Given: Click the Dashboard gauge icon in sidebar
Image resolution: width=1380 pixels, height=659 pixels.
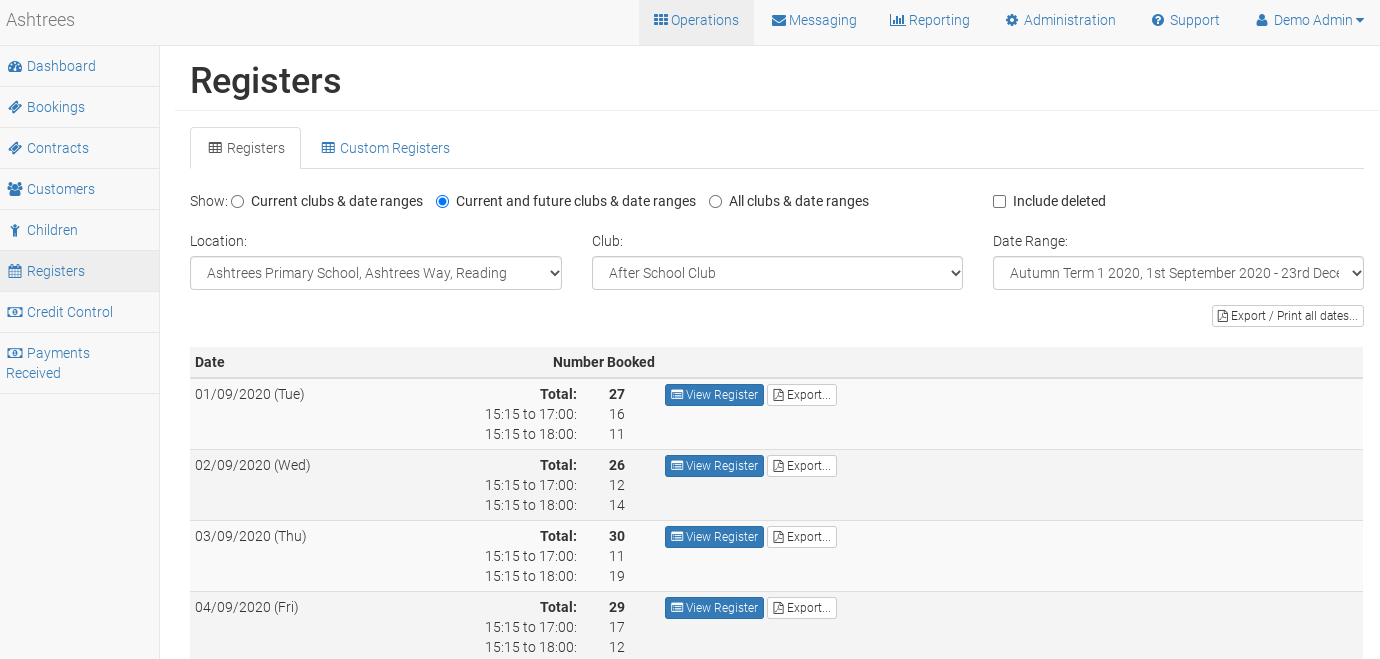Looking at the screenshot, I should (x=15, y=67).
